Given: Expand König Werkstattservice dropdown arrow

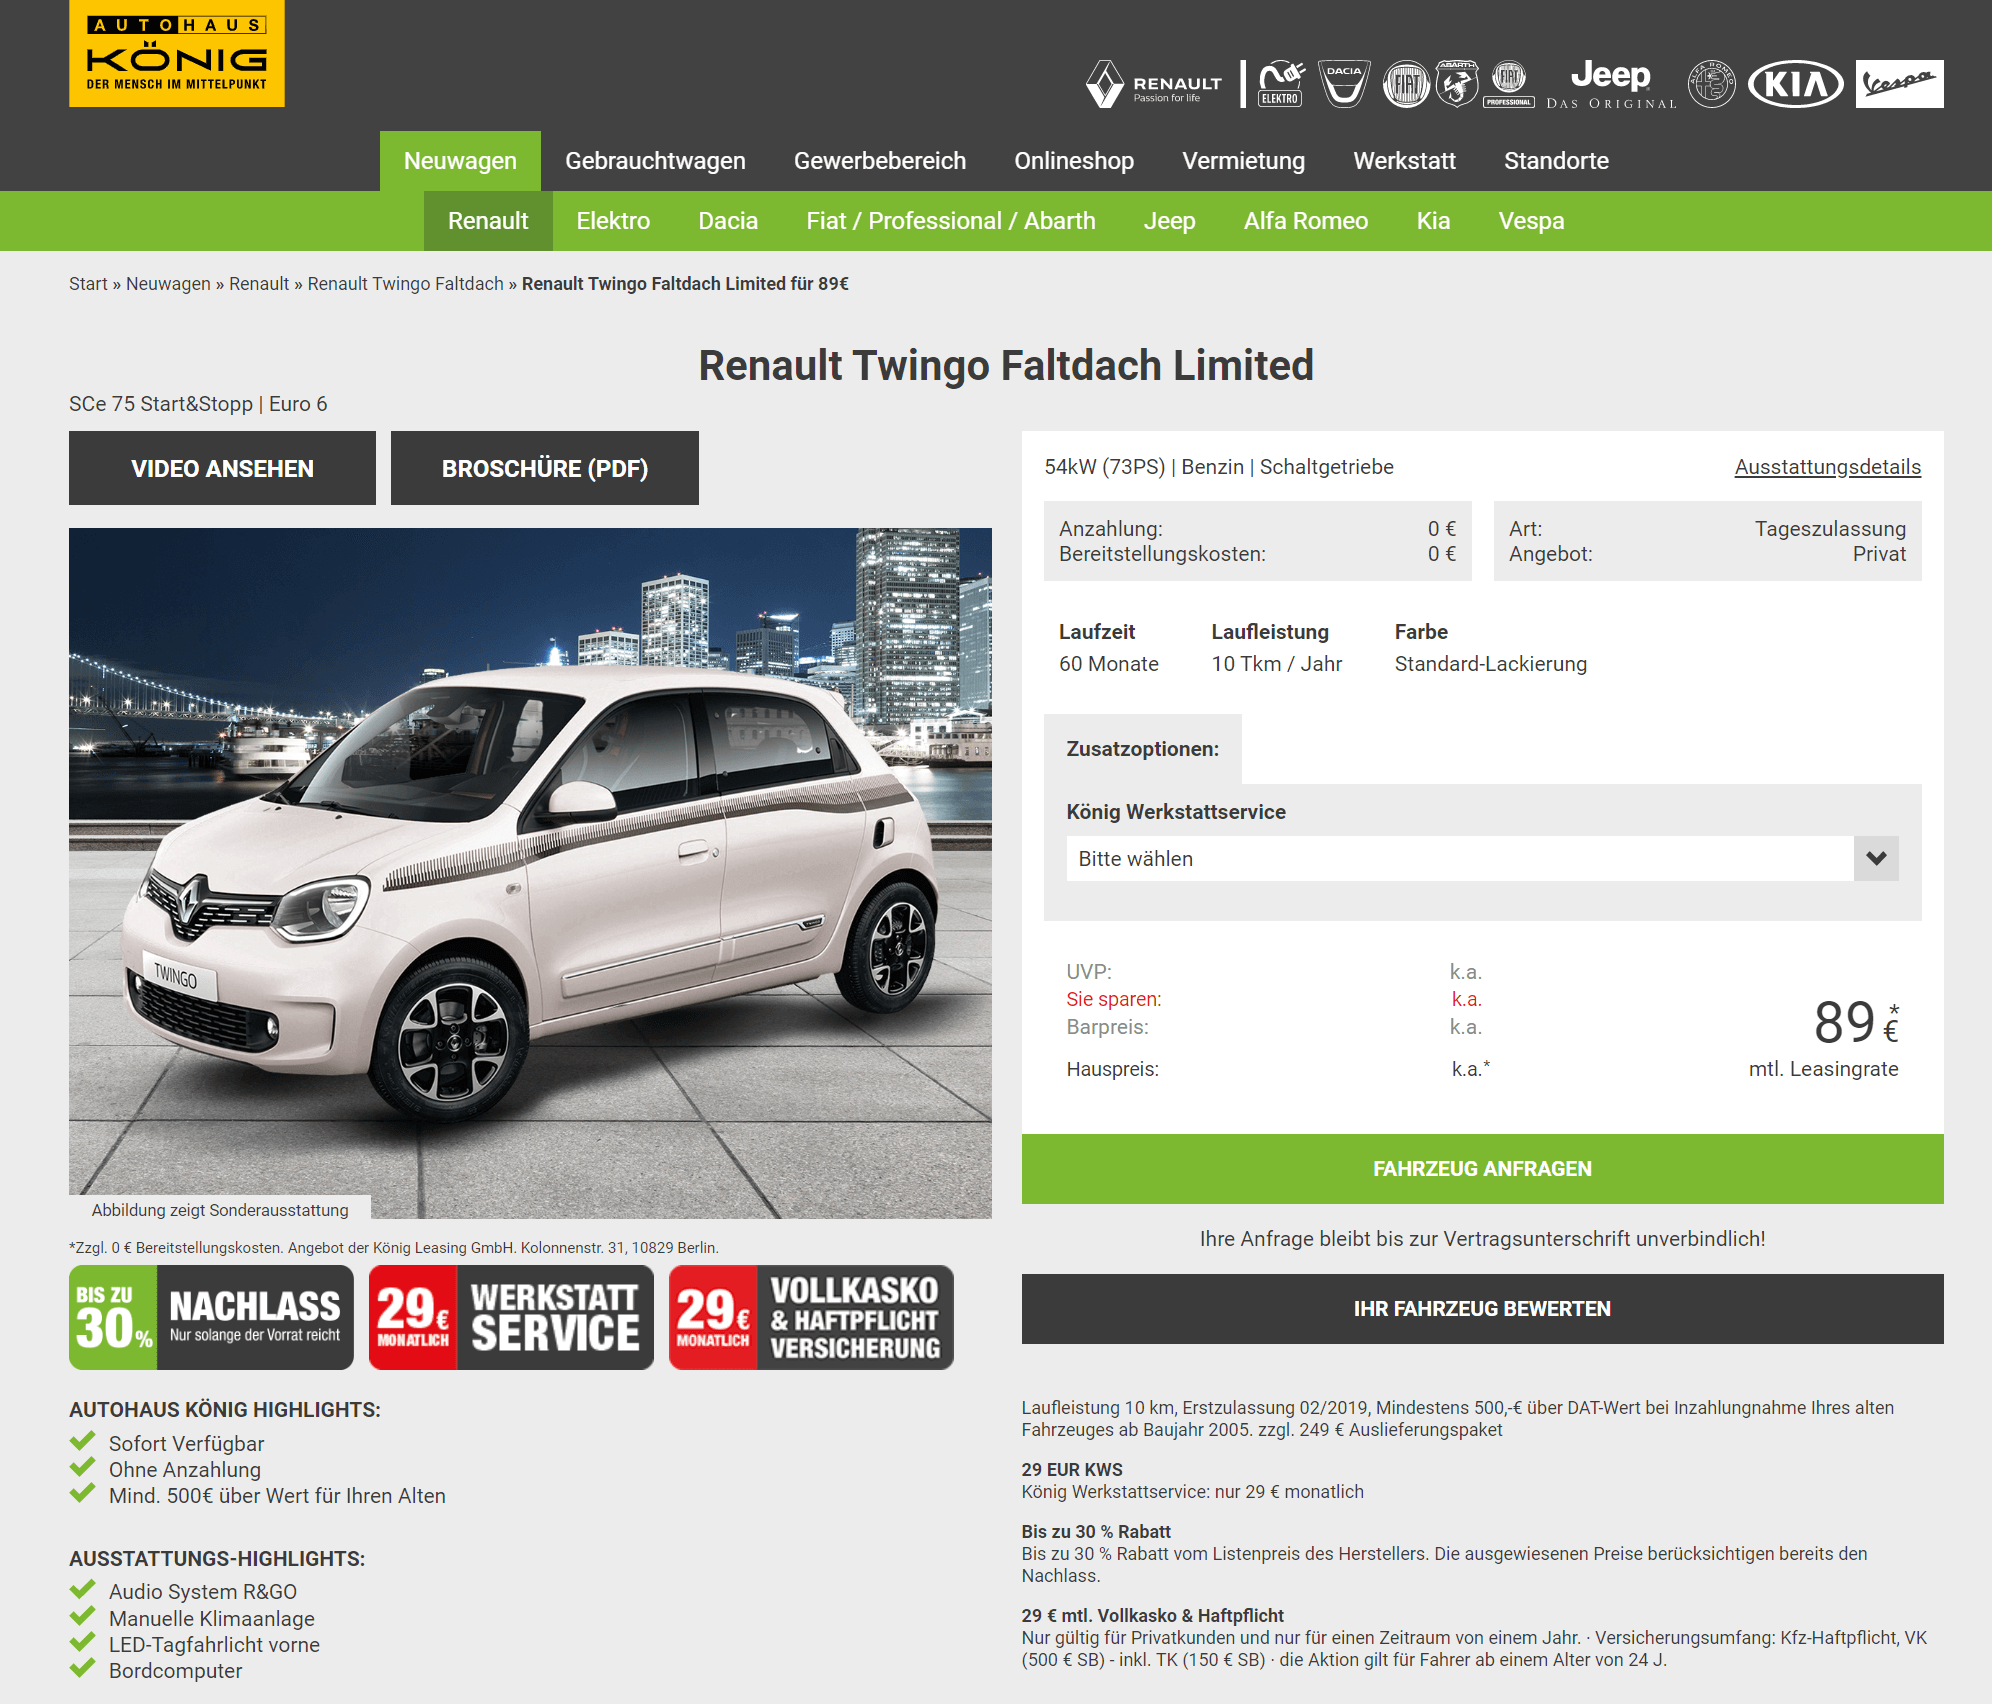Looking at the screenshot, I should pyautogui.click(x=1876, y=859).
